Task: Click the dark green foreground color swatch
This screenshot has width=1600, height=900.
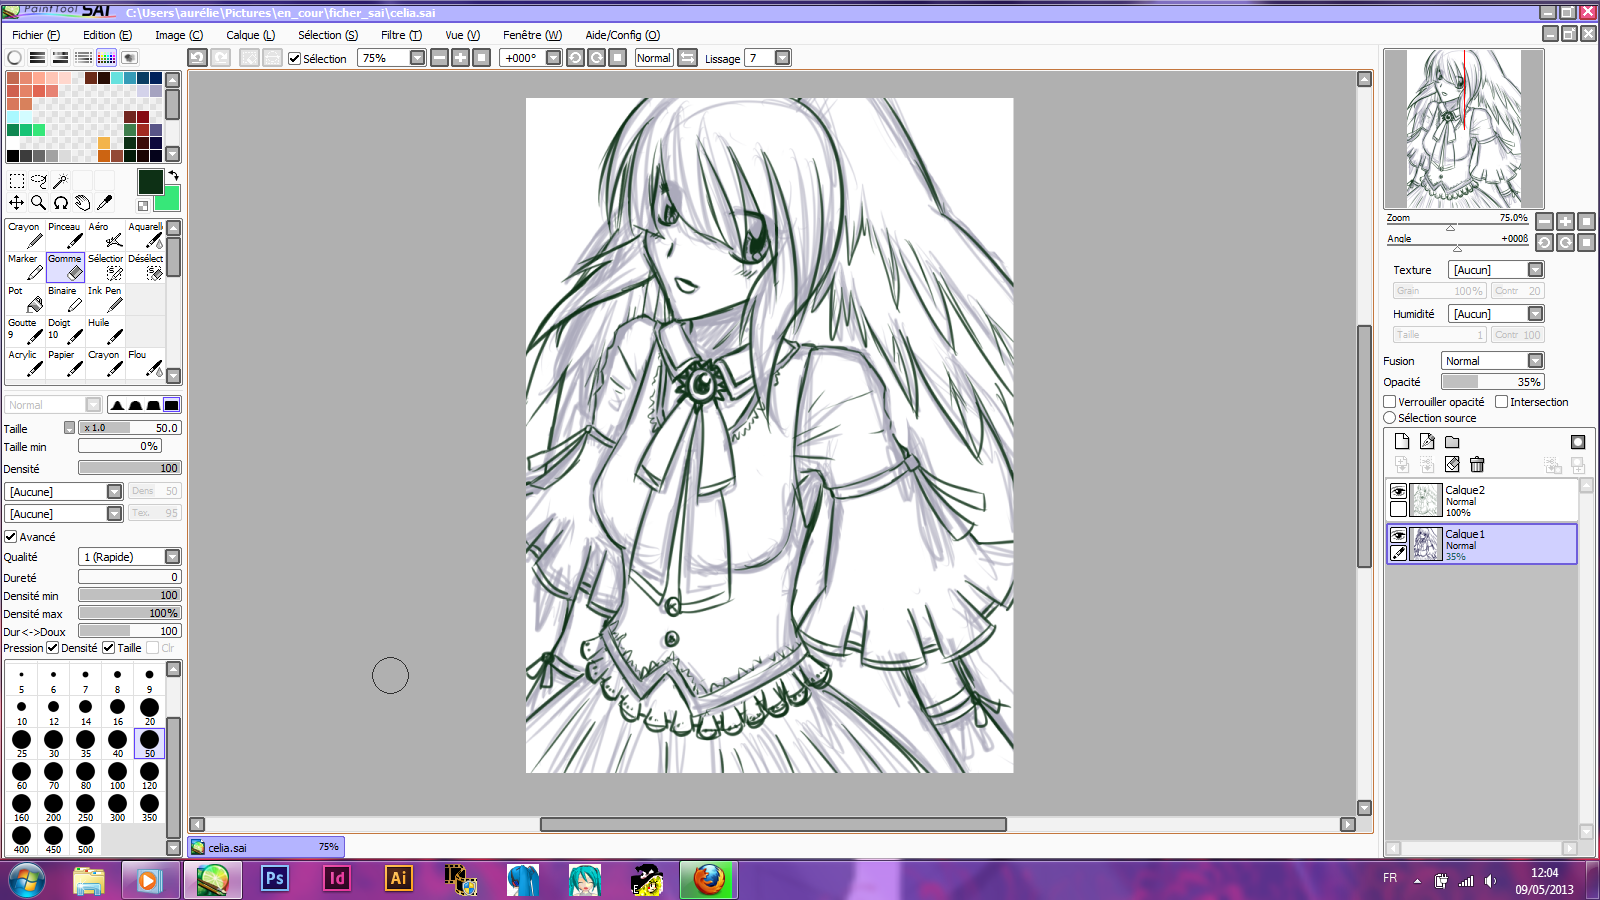Action: [x=150, y=181]
